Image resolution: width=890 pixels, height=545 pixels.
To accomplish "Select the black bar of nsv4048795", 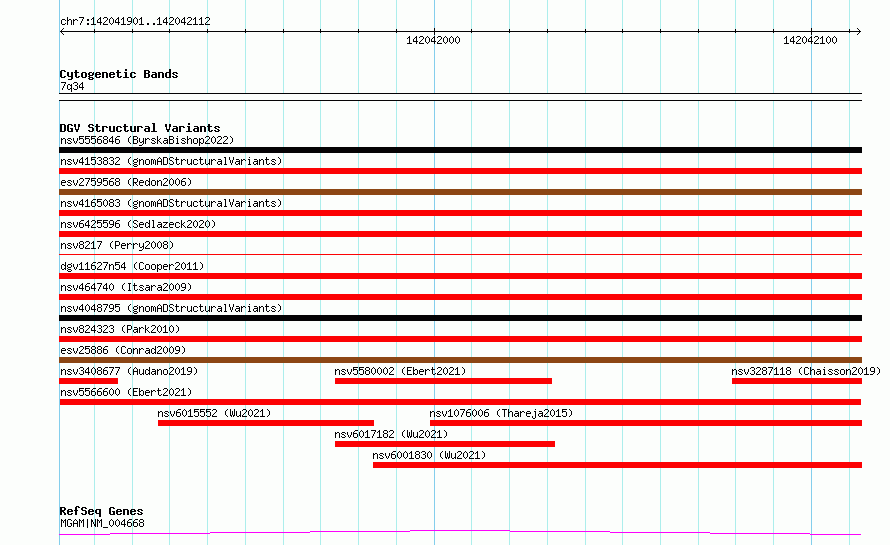I will 460,318.
